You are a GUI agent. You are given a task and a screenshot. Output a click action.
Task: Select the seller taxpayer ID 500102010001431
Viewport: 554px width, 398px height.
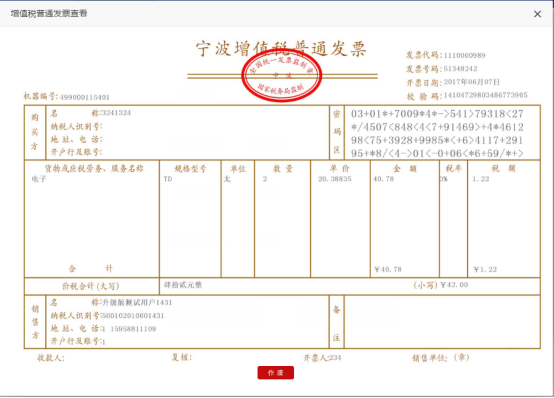click(x=133, y=315)
